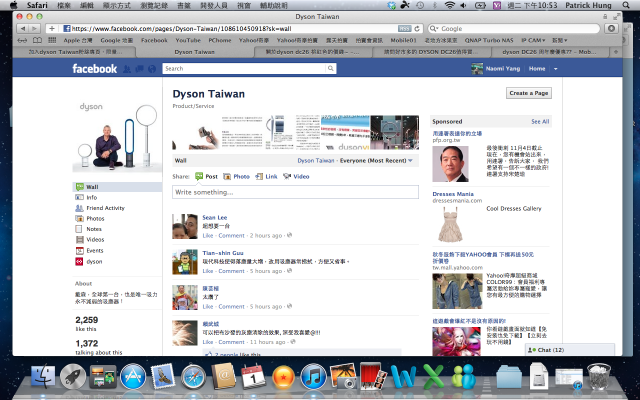Open a new tab with plus button
This screenshot has height=400, width=640.
(616, 52)
